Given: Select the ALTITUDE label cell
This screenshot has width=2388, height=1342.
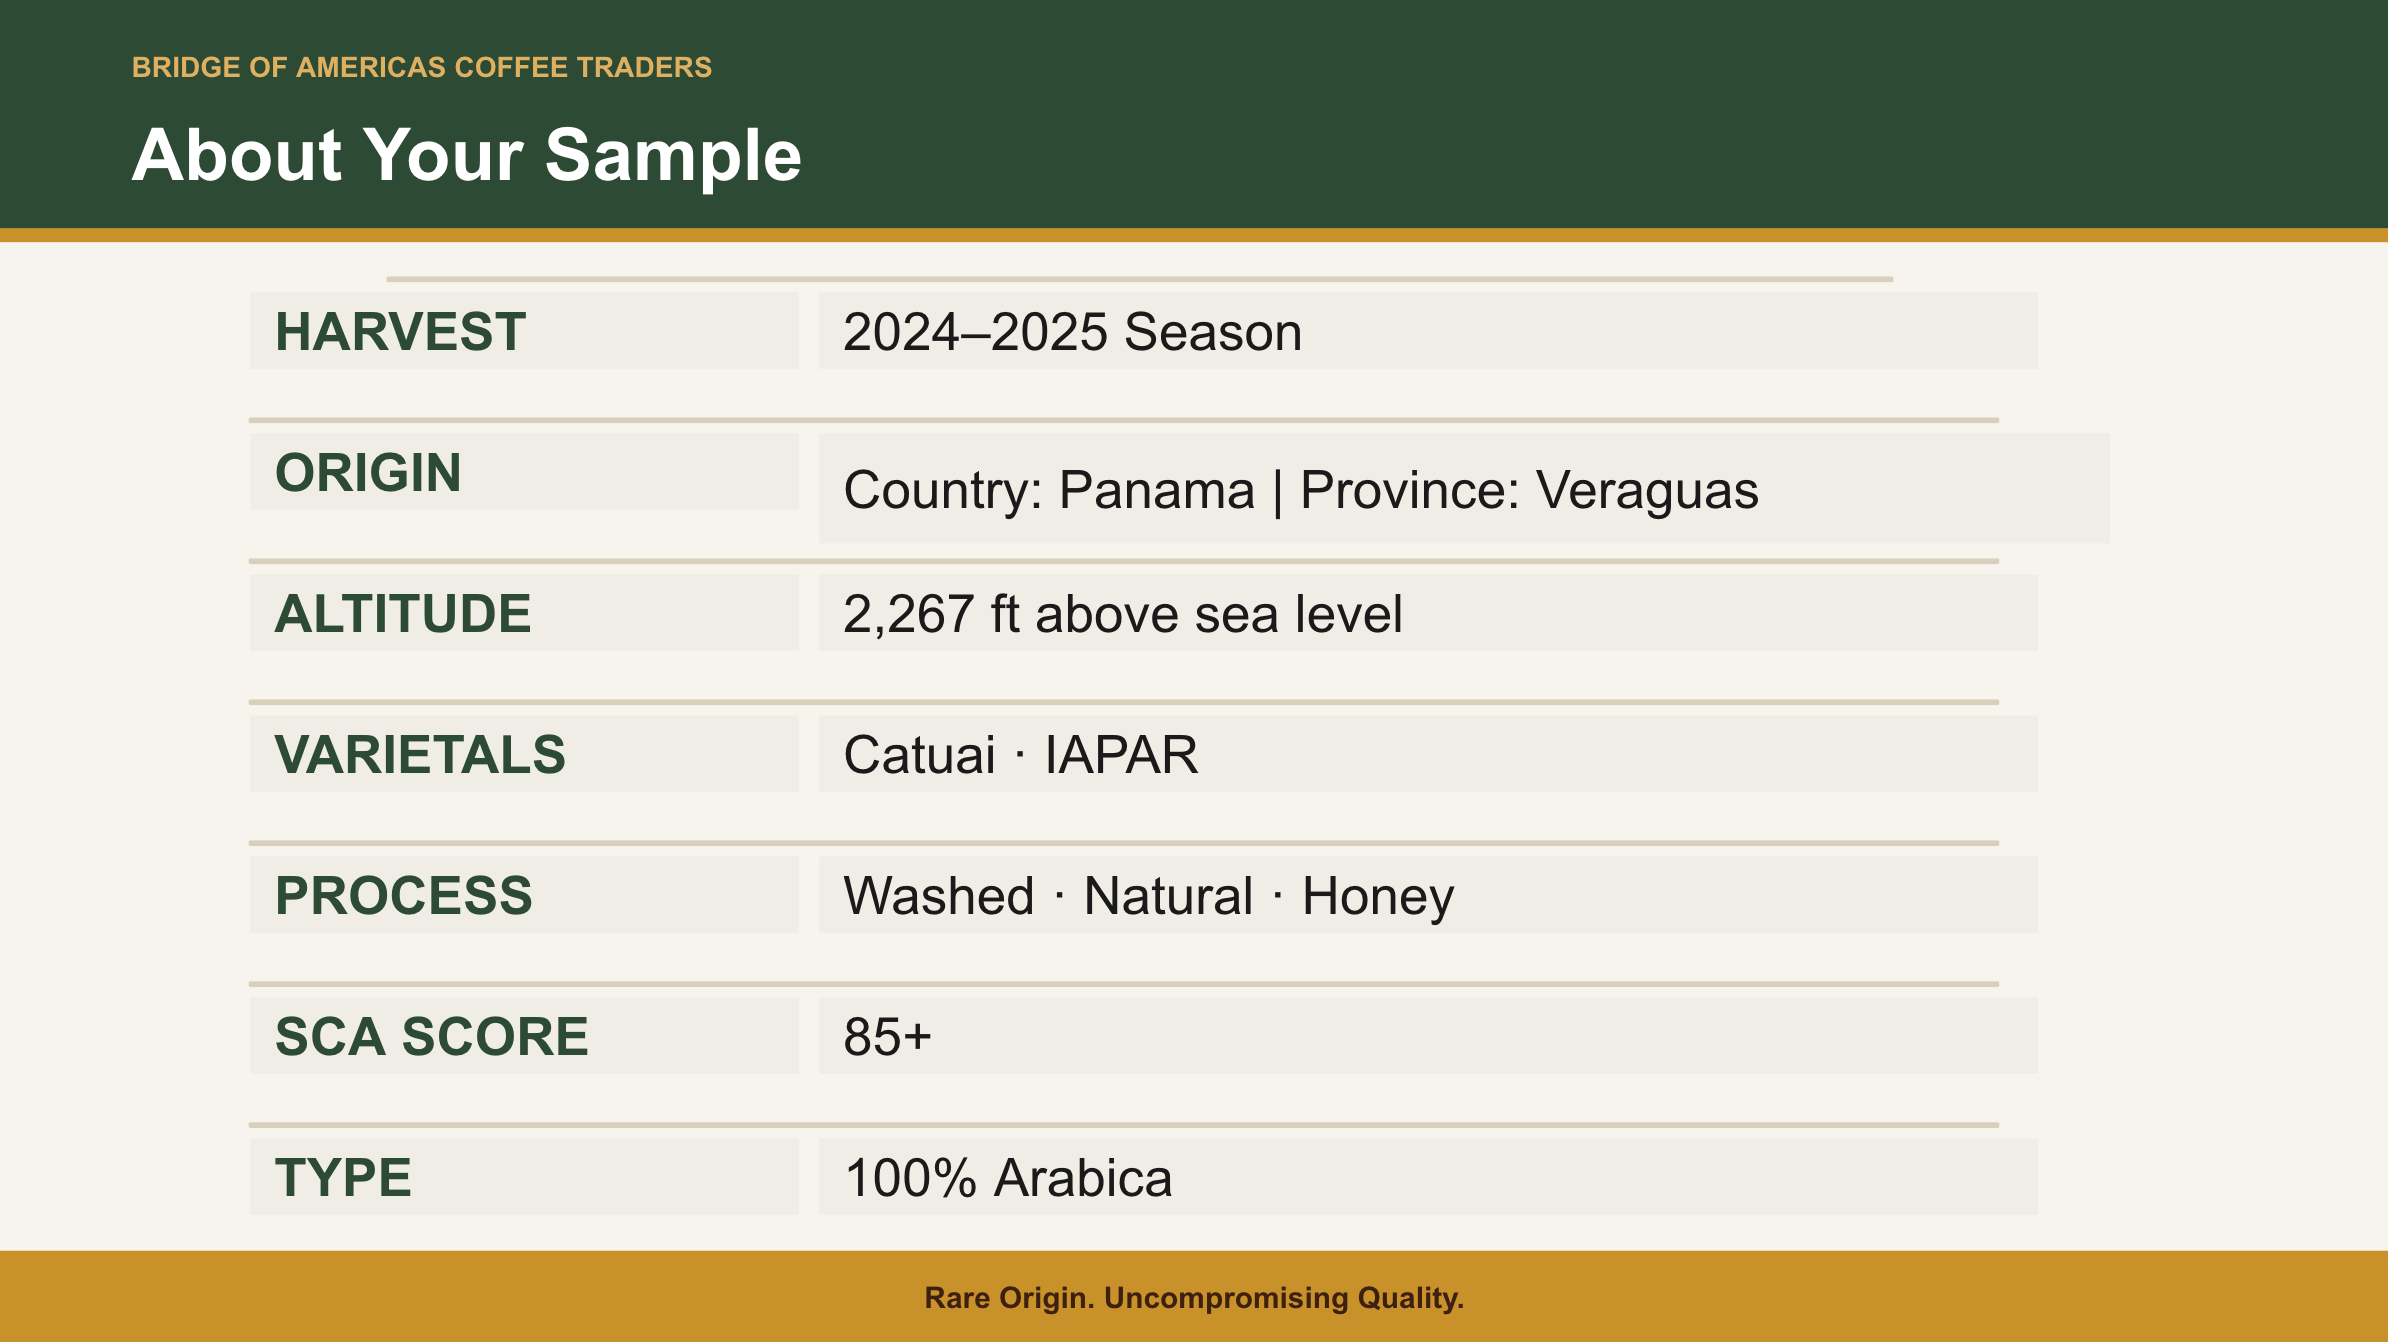Looking at the screenshot, I should click(524, 613).
